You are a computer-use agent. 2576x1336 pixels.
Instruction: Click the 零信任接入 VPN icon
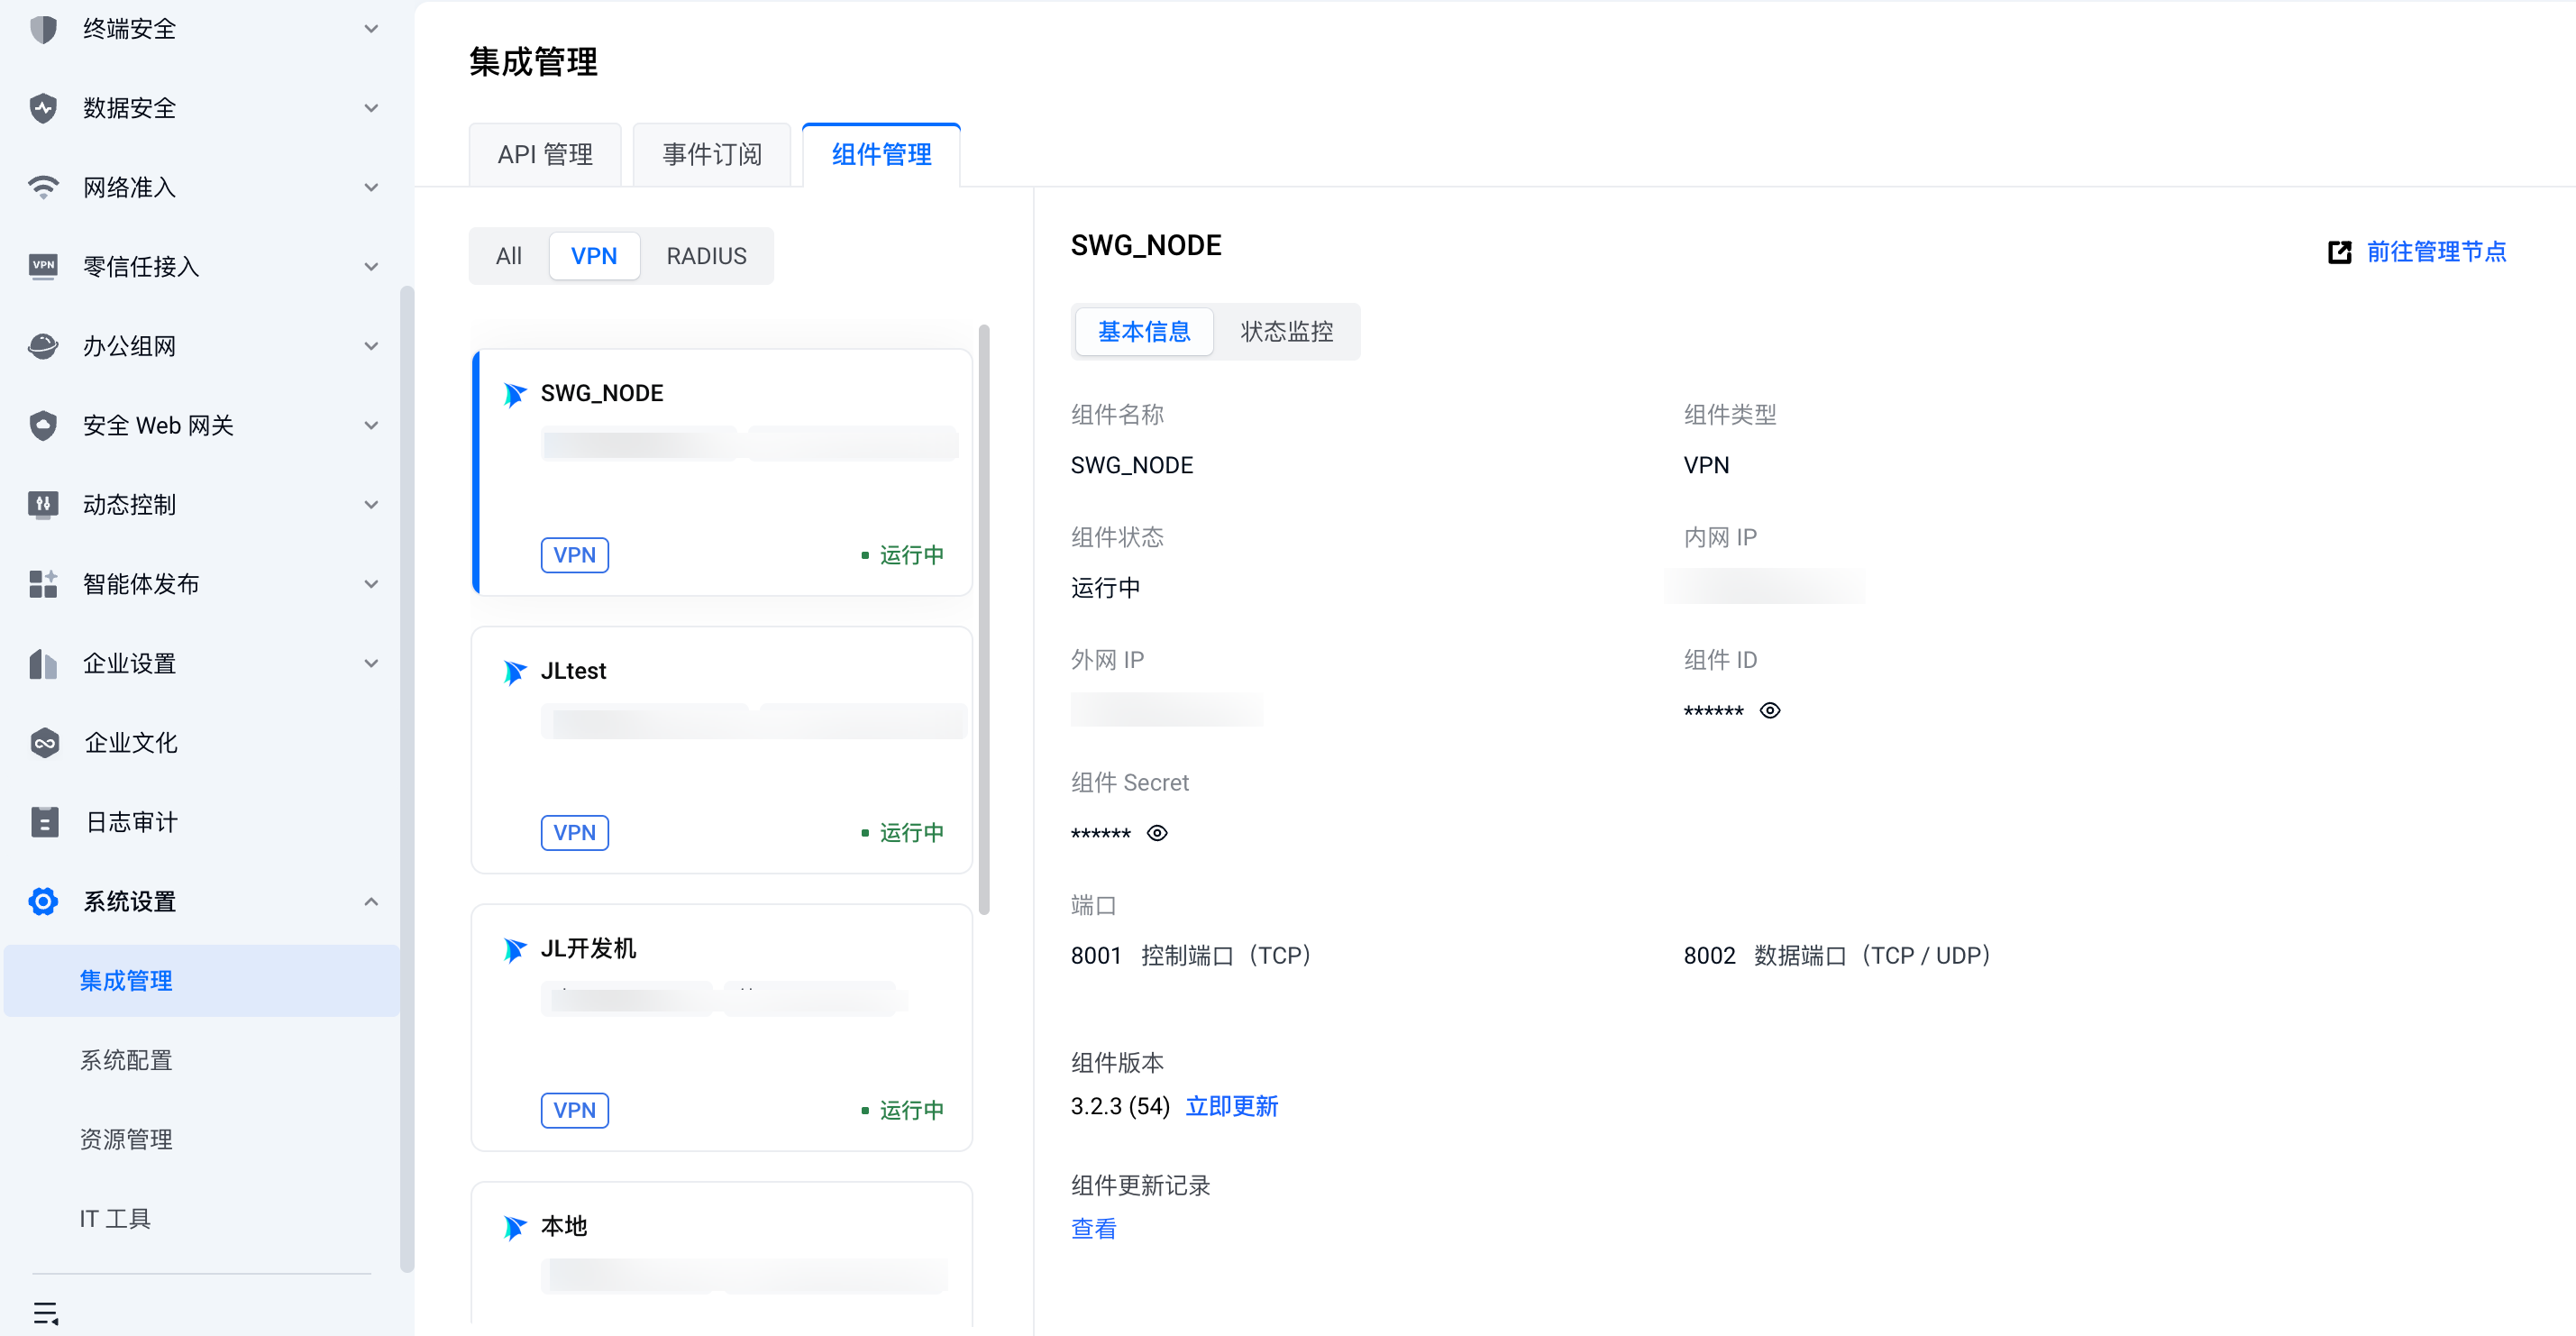click(43, 267)
